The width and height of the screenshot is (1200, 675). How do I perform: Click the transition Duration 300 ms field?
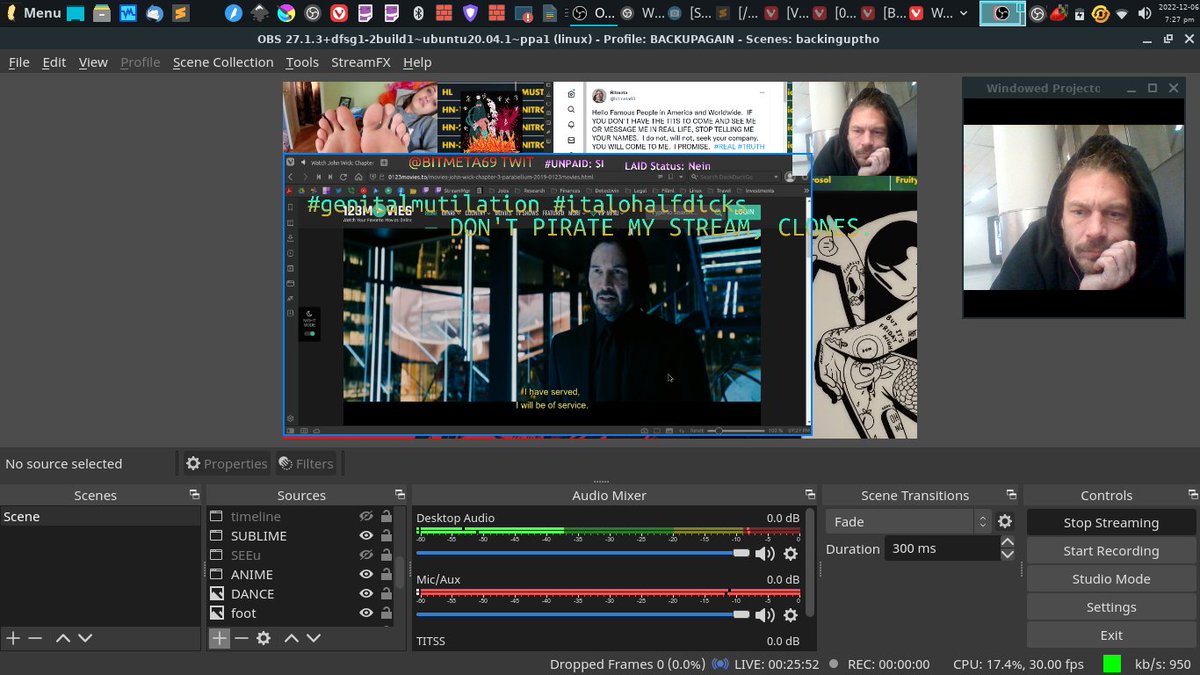click(x=942, y=549)
